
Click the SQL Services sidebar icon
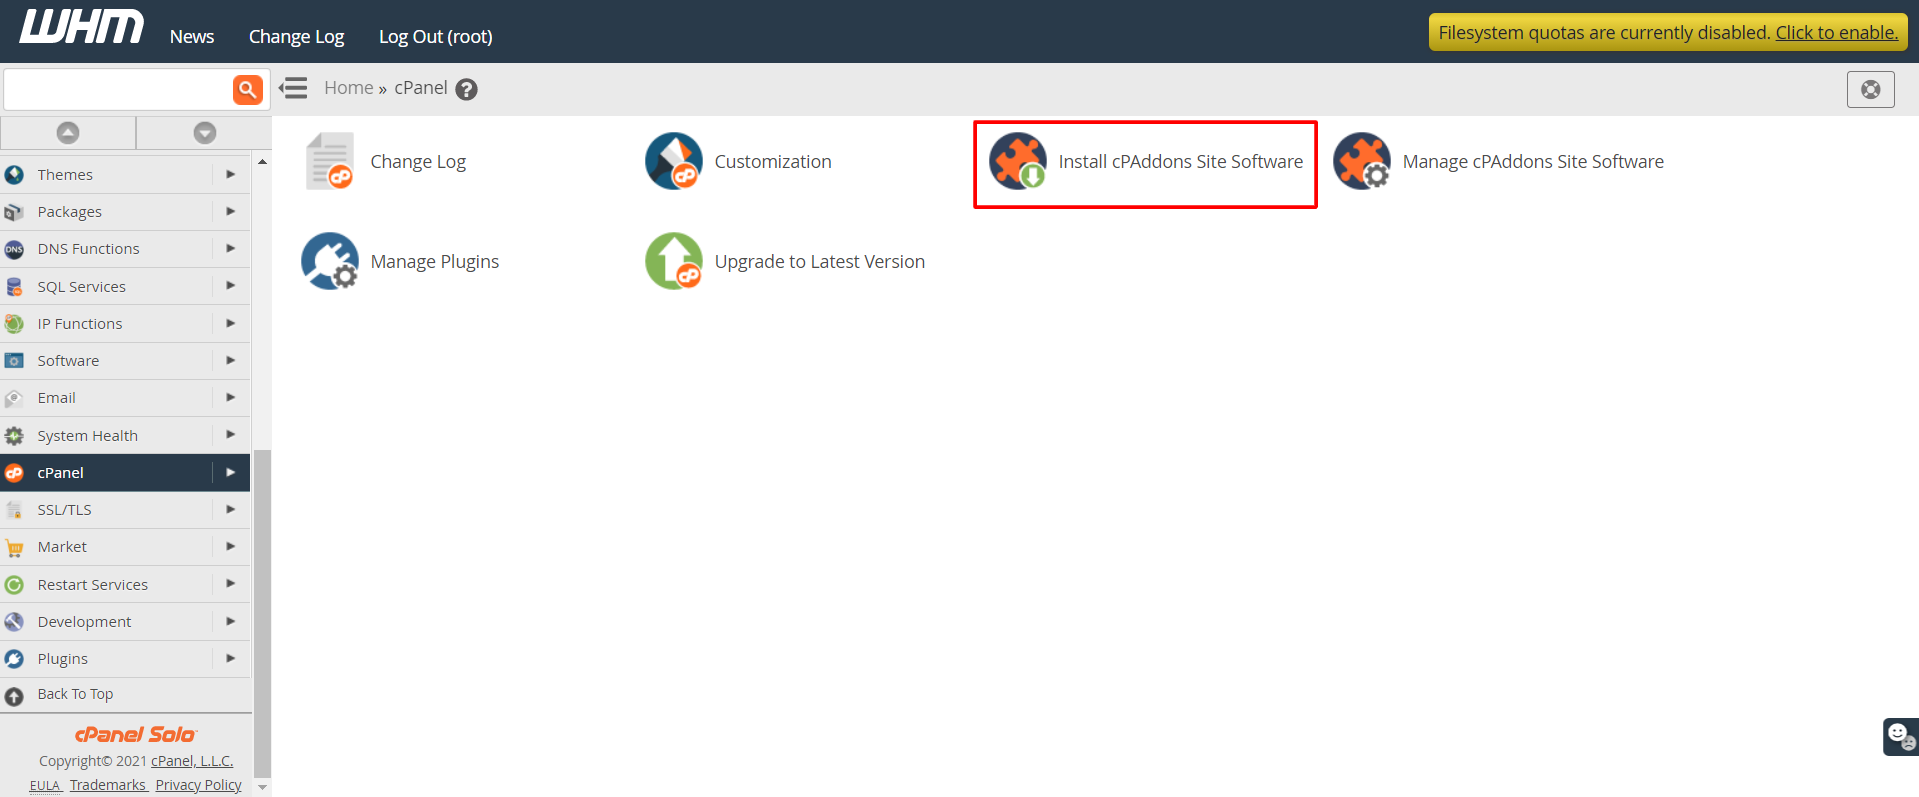(x=14, y=287)
